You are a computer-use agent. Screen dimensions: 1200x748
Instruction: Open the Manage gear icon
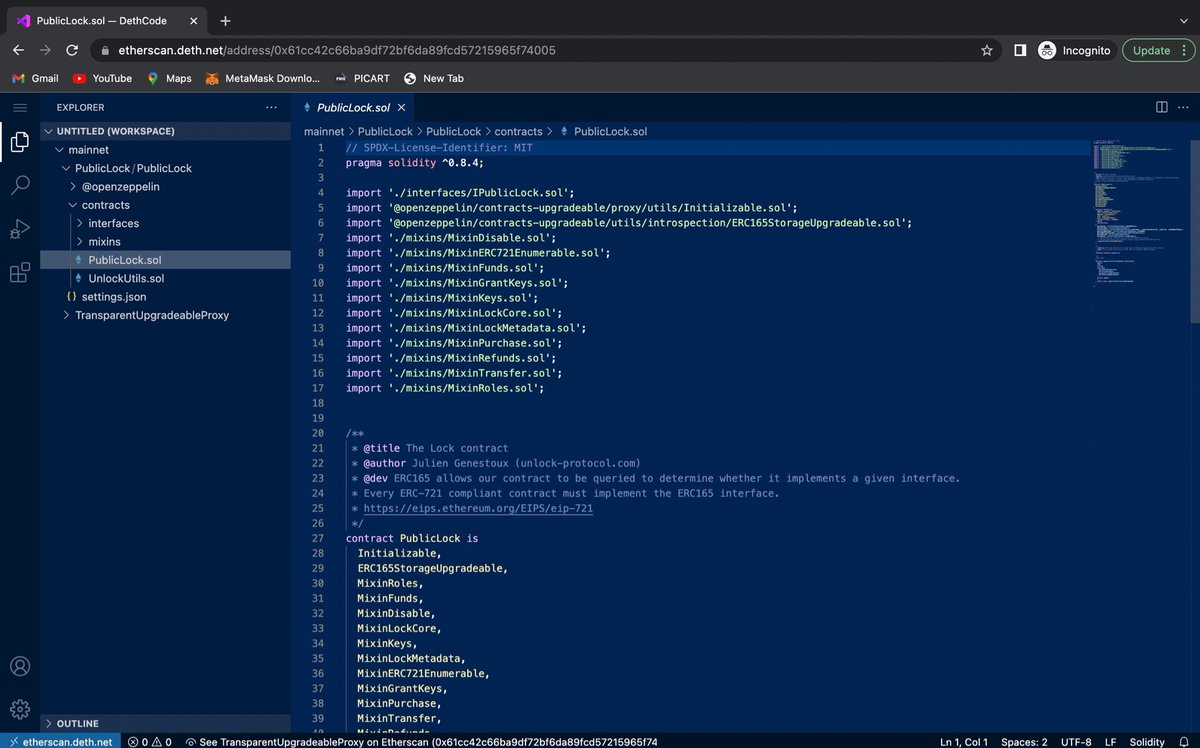pos(20,709)
